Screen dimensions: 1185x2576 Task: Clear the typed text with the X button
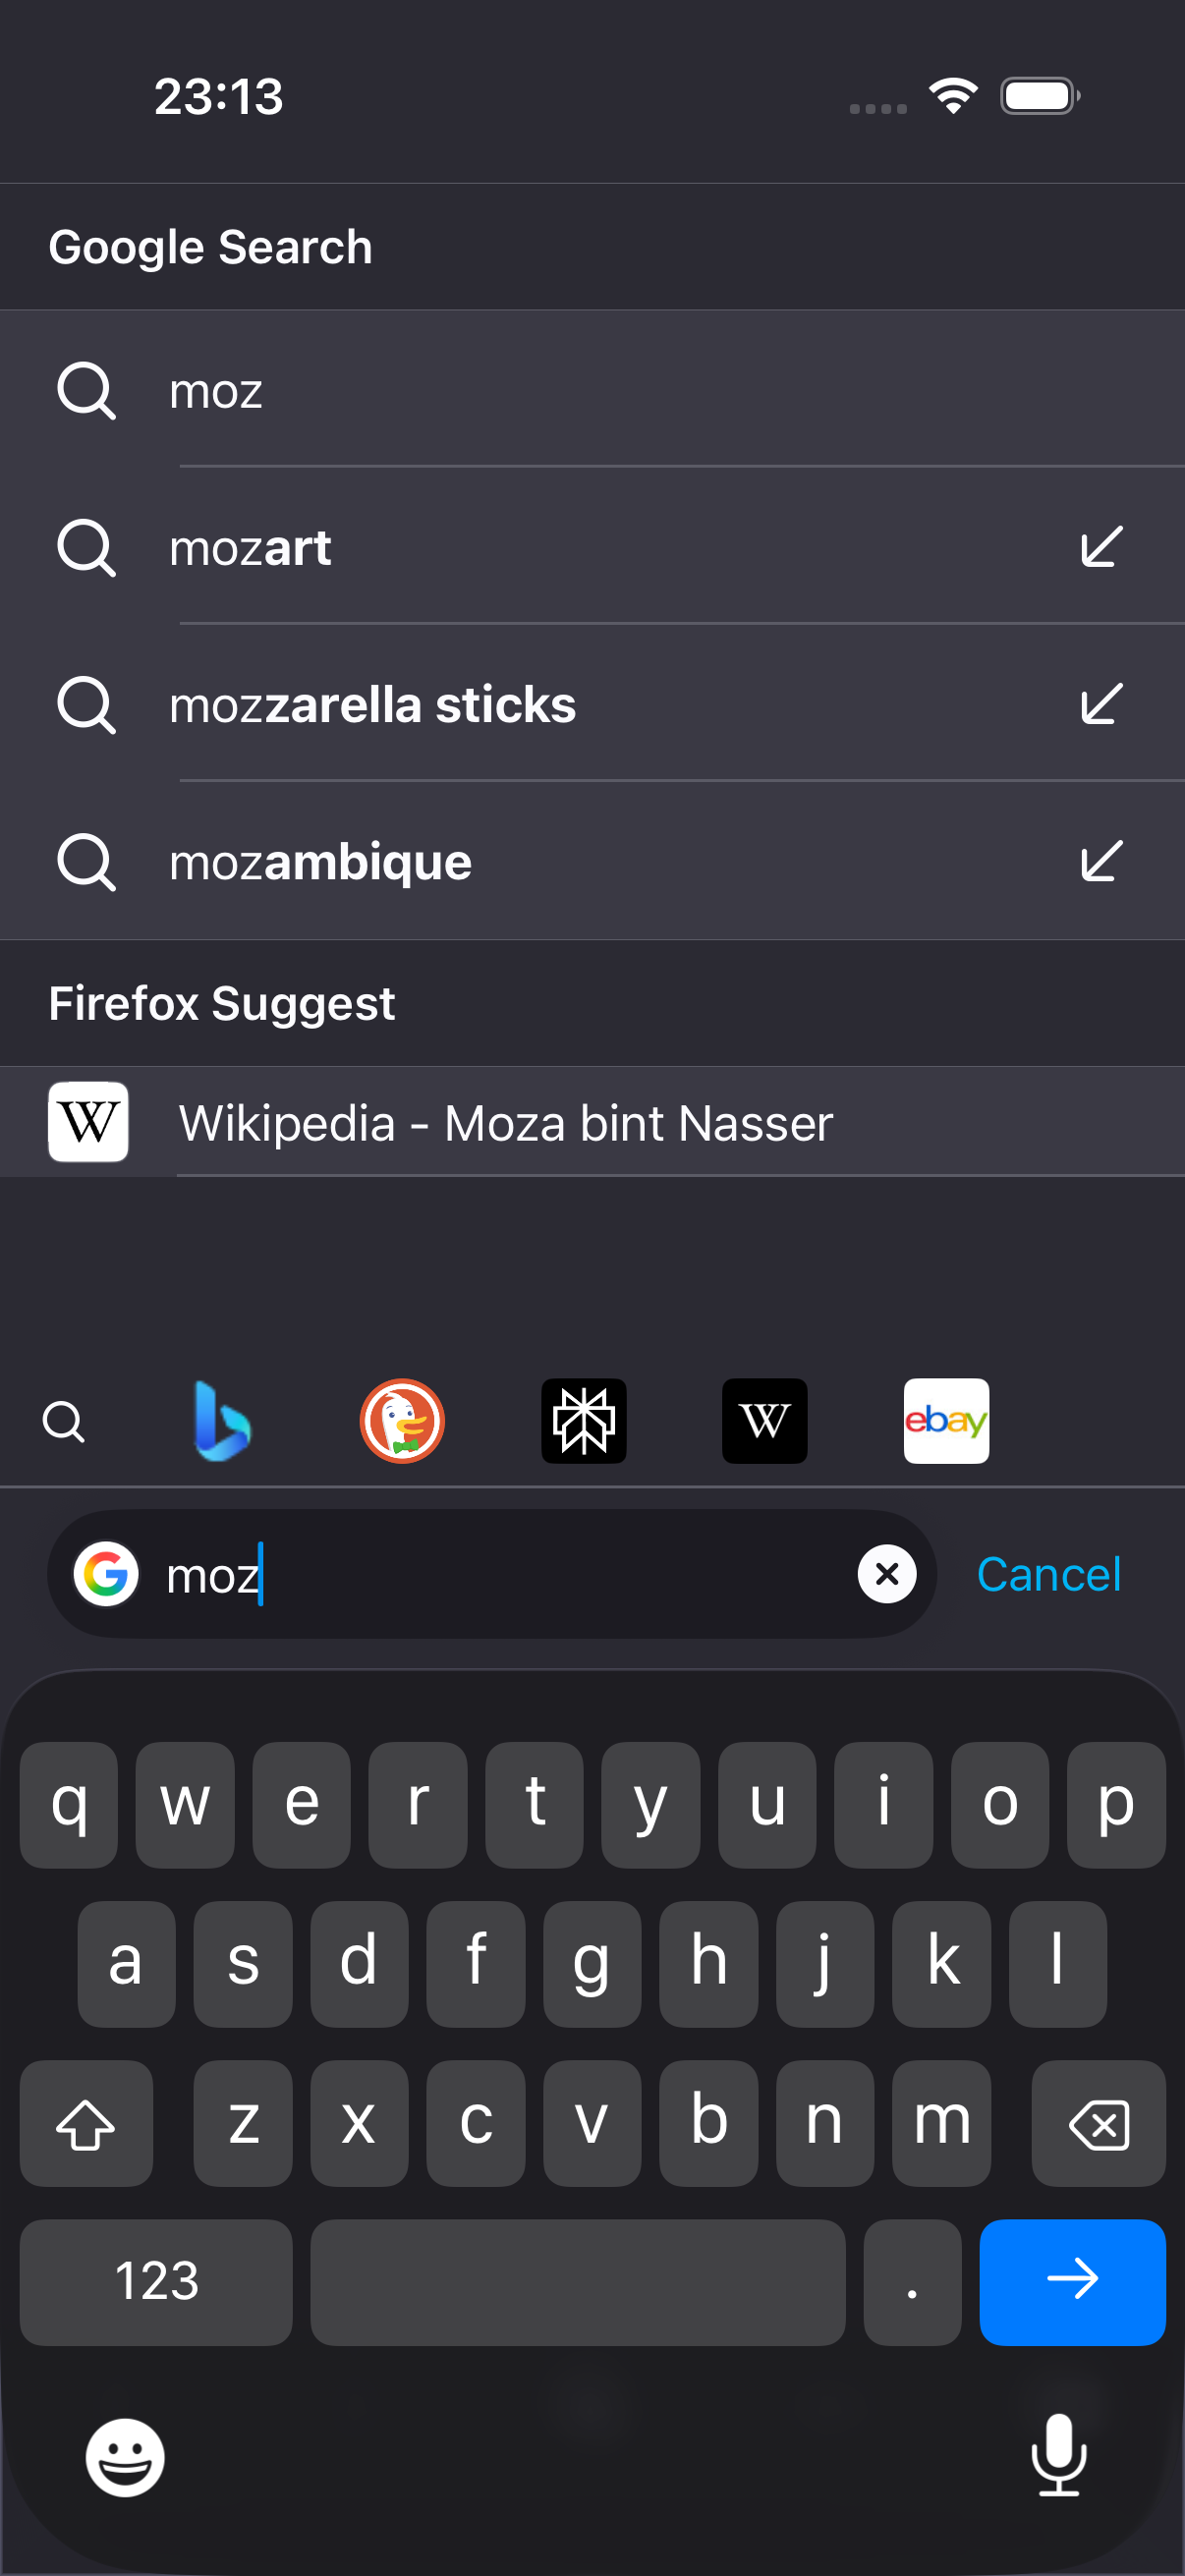click(x=887, y=1574)
